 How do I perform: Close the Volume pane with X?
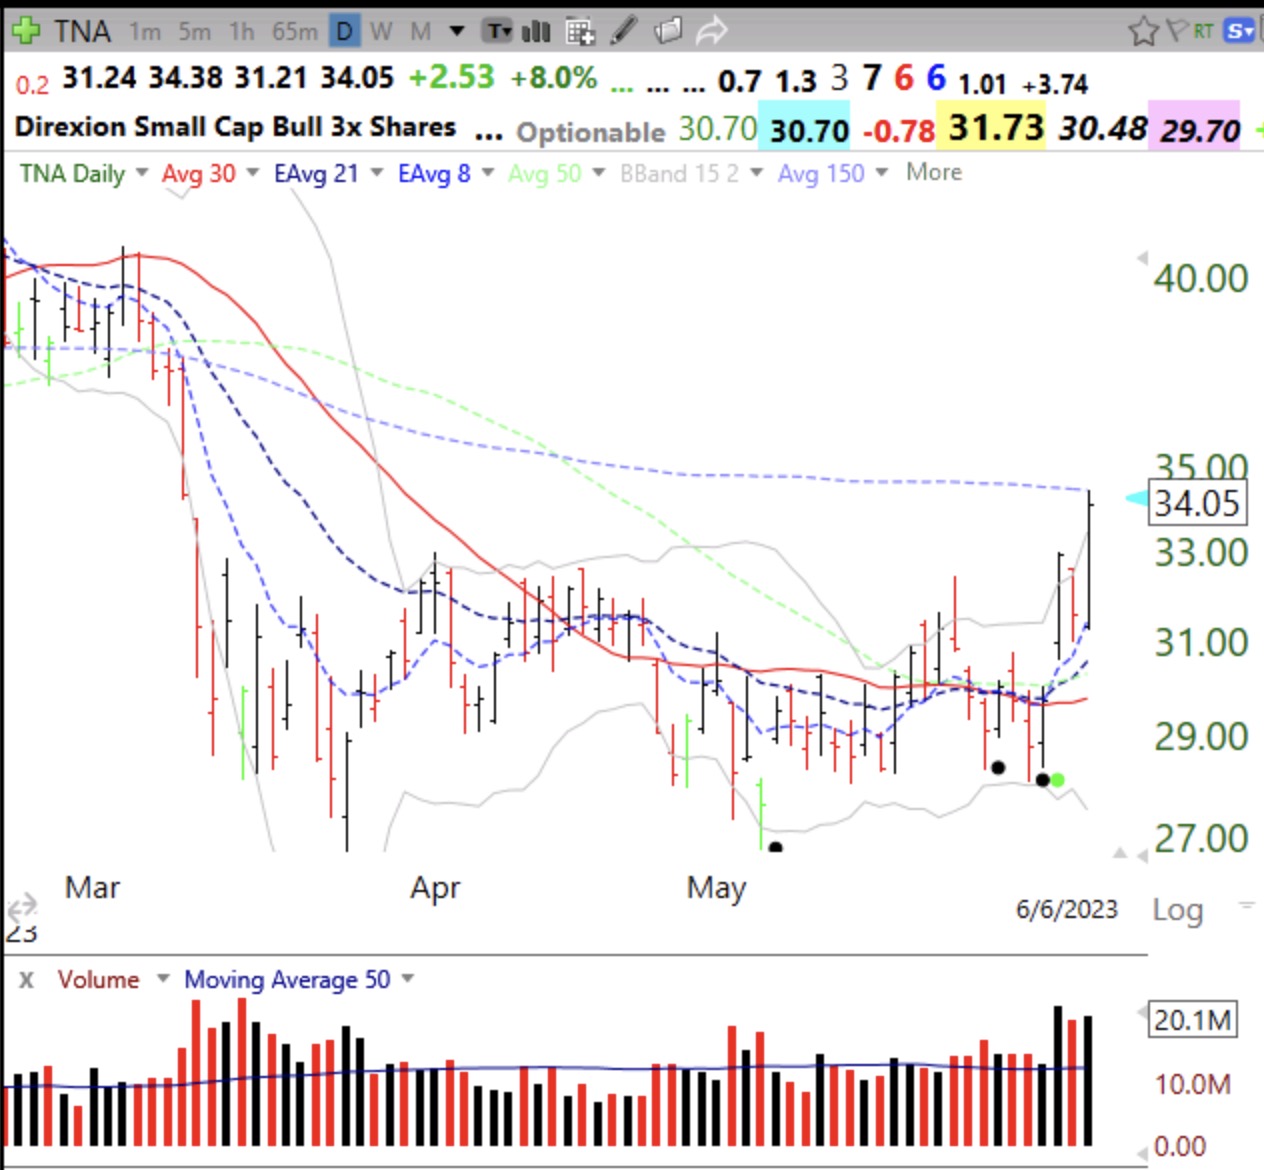point(26,980)
